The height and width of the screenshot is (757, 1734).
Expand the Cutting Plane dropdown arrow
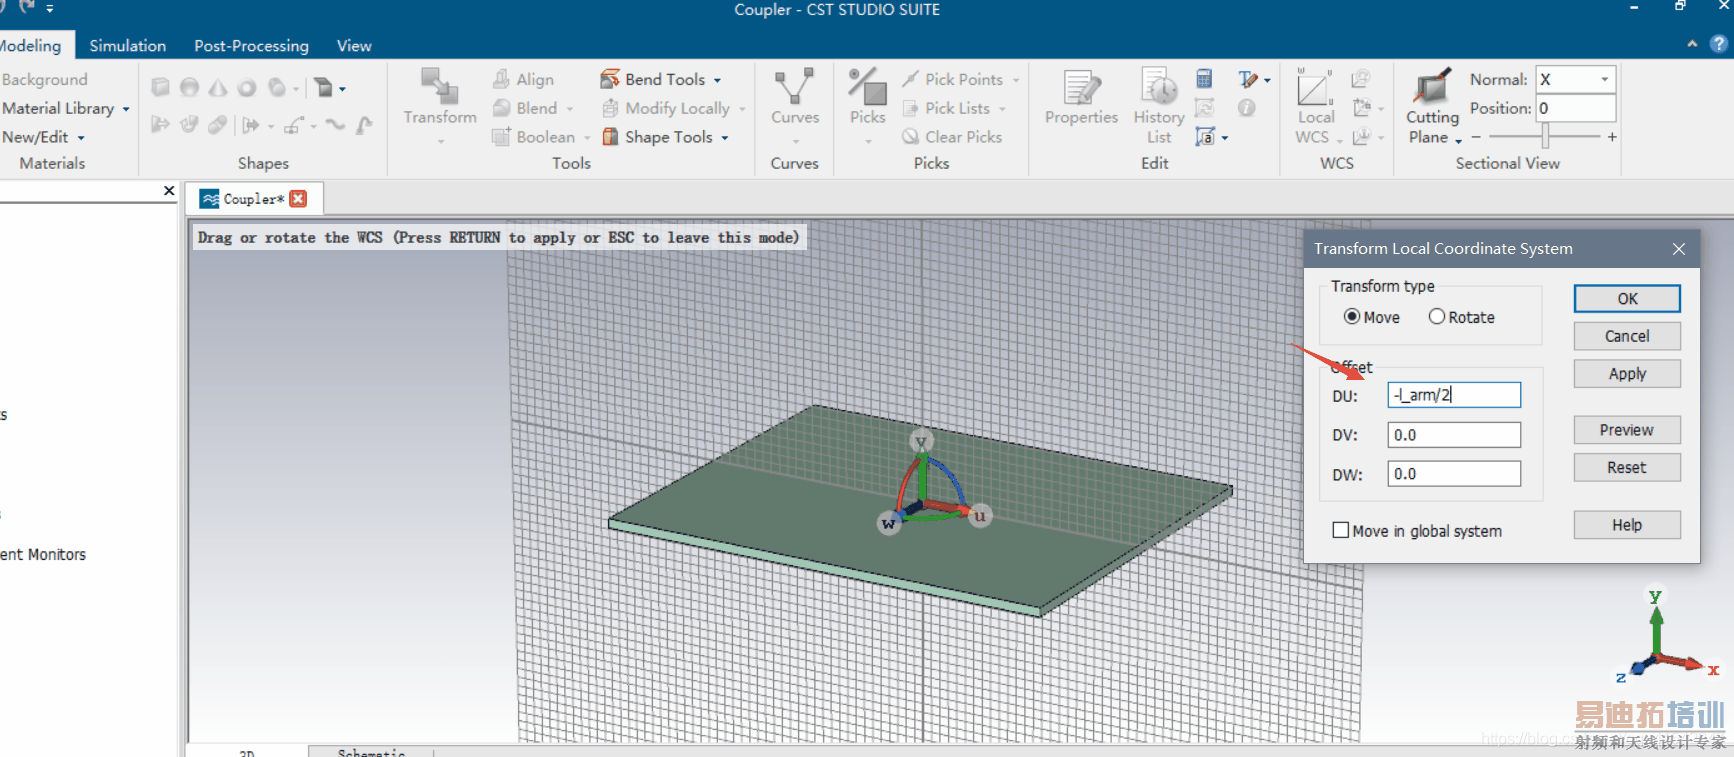(1459, 140)
